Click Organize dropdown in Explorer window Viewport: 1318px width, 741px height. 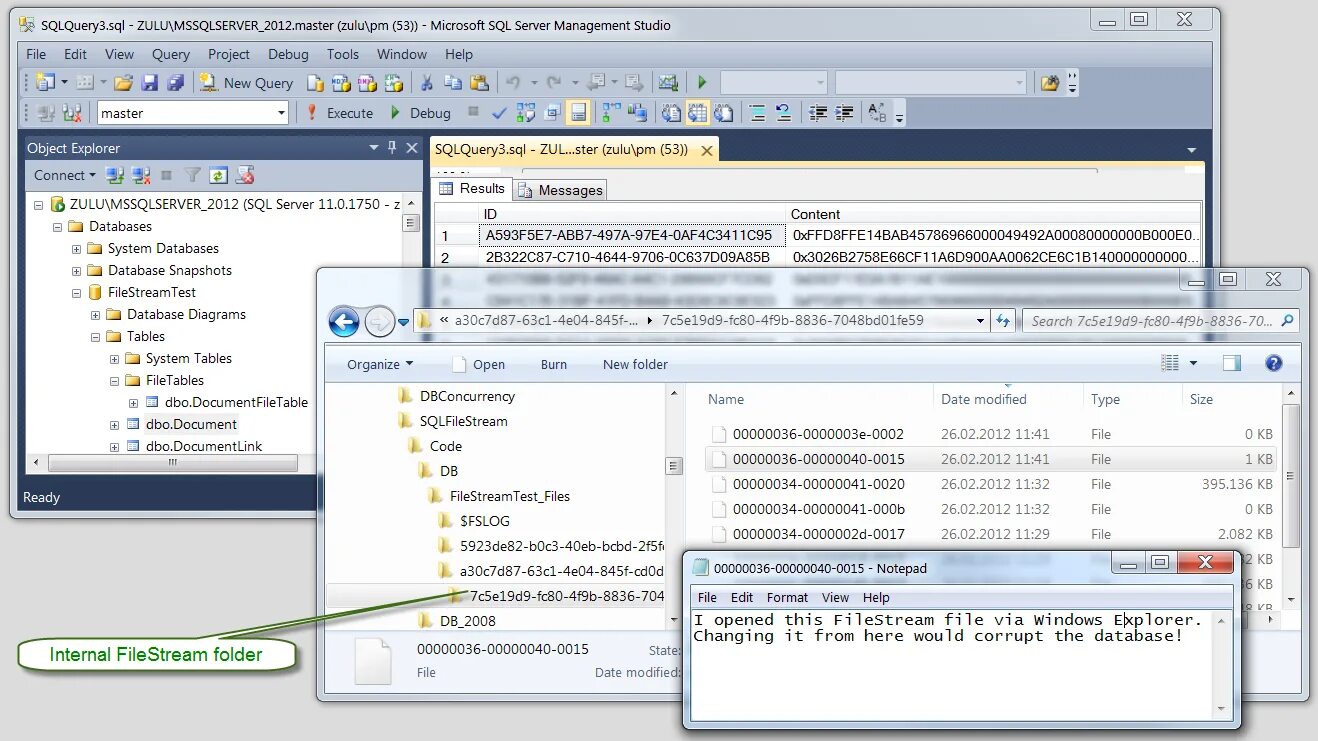(380, 365)
